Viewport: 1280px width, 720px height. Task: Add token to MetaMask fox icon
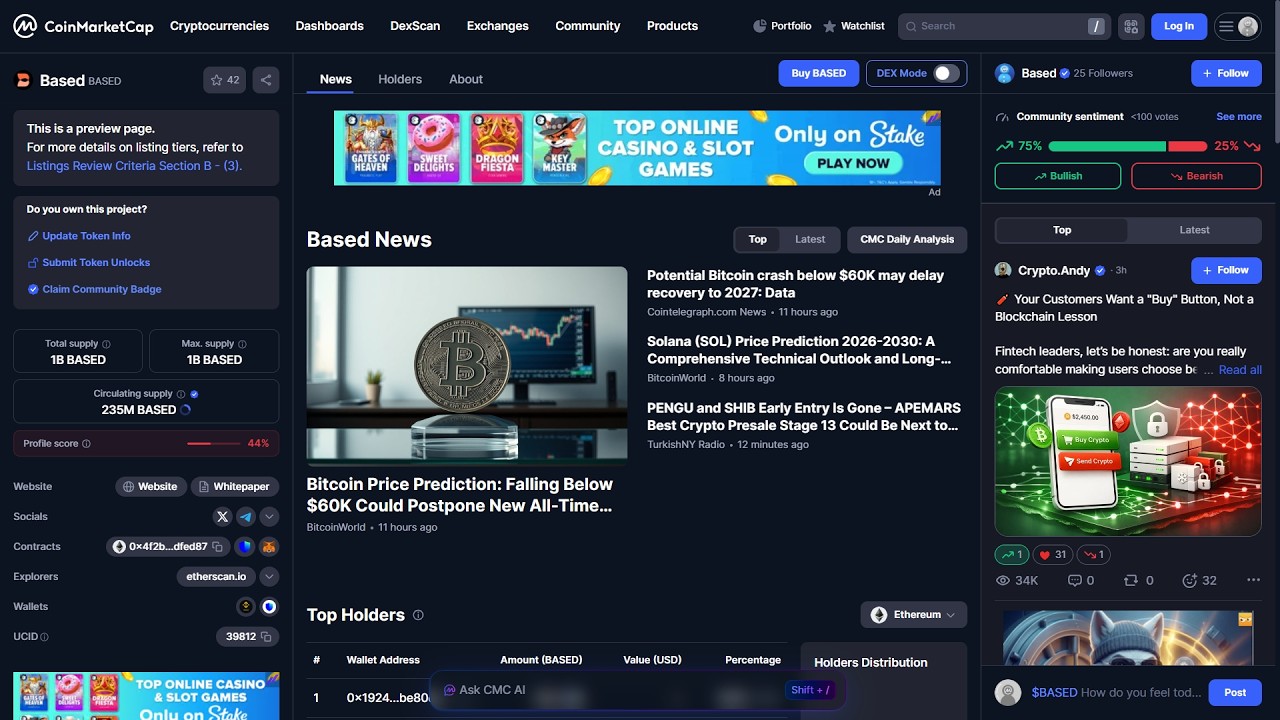pyautogui.click(x=269, y=547)
